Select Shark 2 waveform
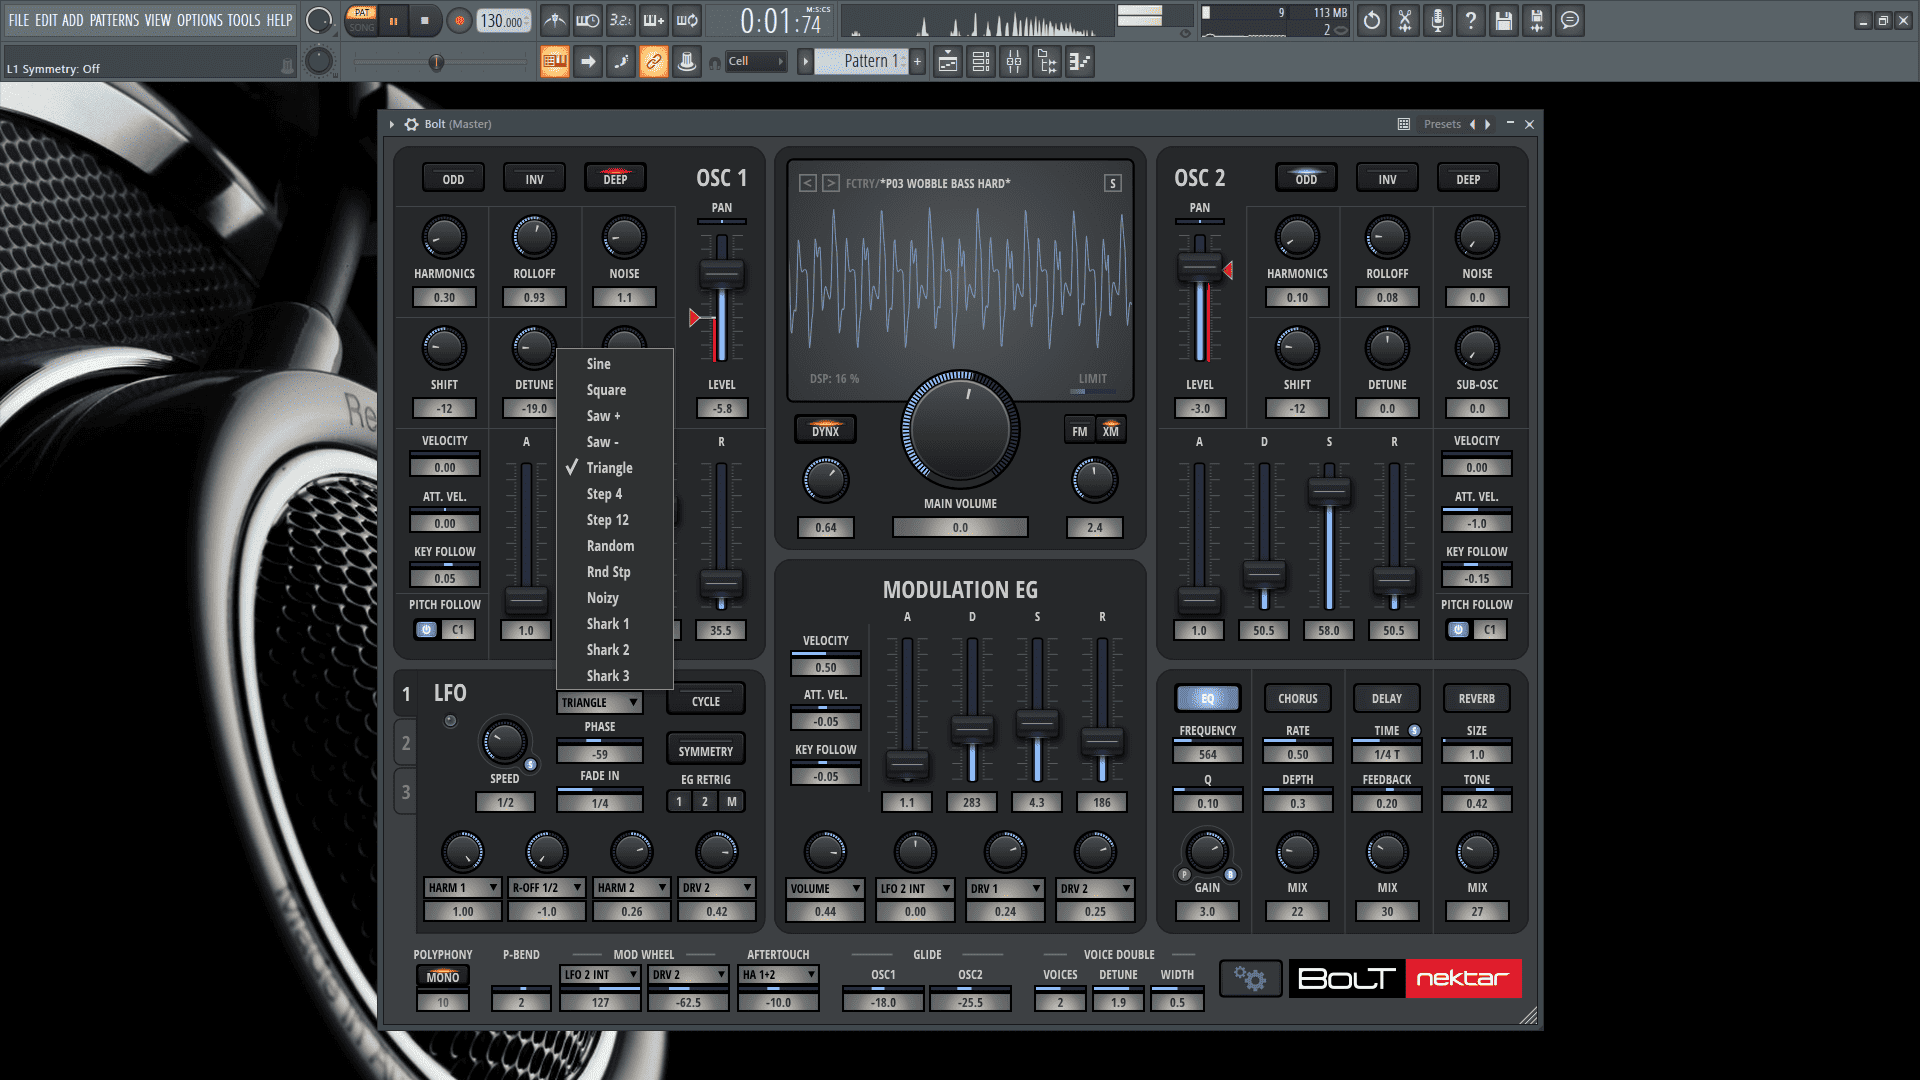Screen dimensions: 1920x1080 [614, 650]
